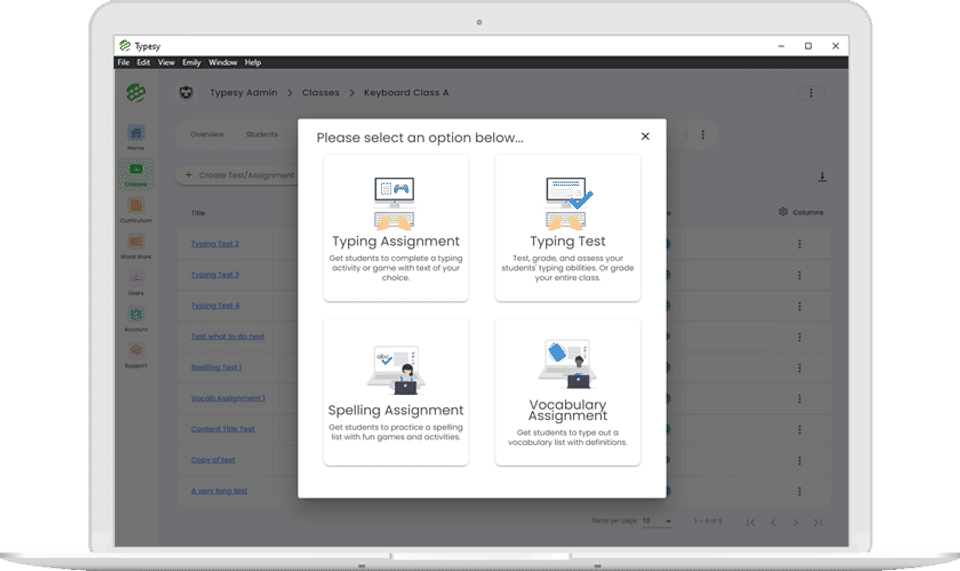The width and height of the screenshot is (960, 571).
Task: Click the download icon above the table
Action: [x=822, y=176]
